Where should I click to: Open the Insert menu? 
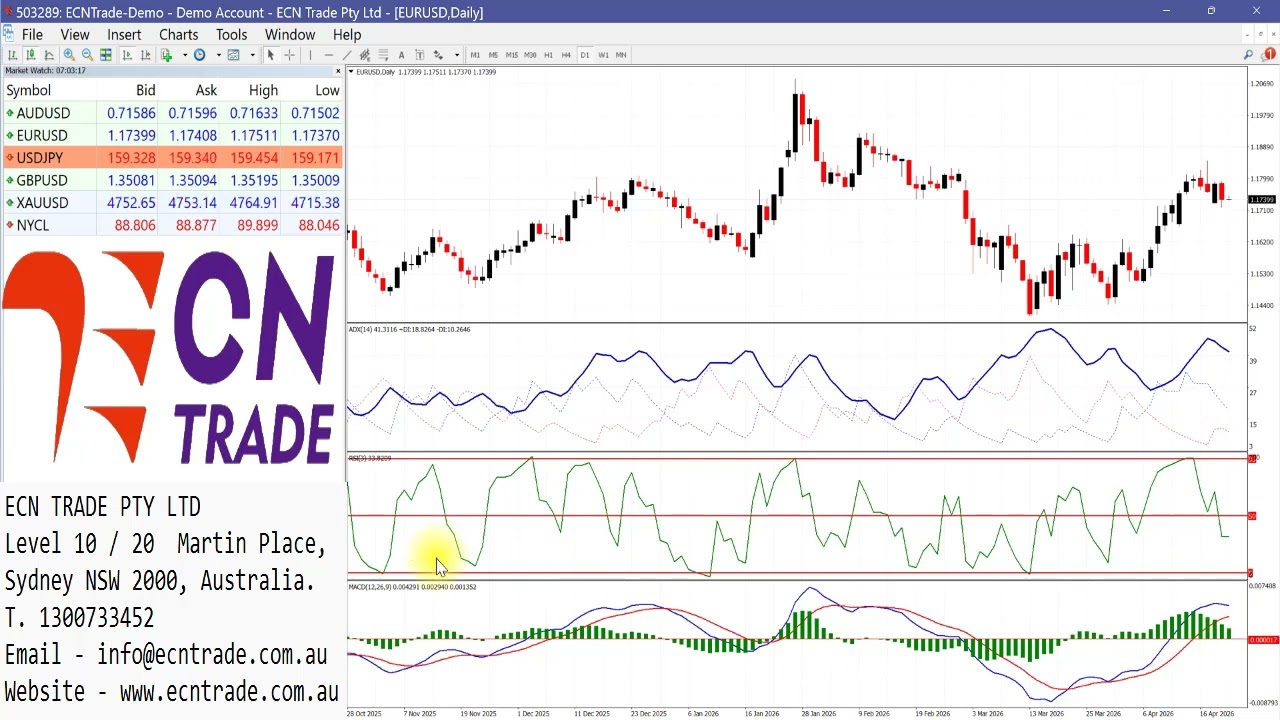point(124,34)
